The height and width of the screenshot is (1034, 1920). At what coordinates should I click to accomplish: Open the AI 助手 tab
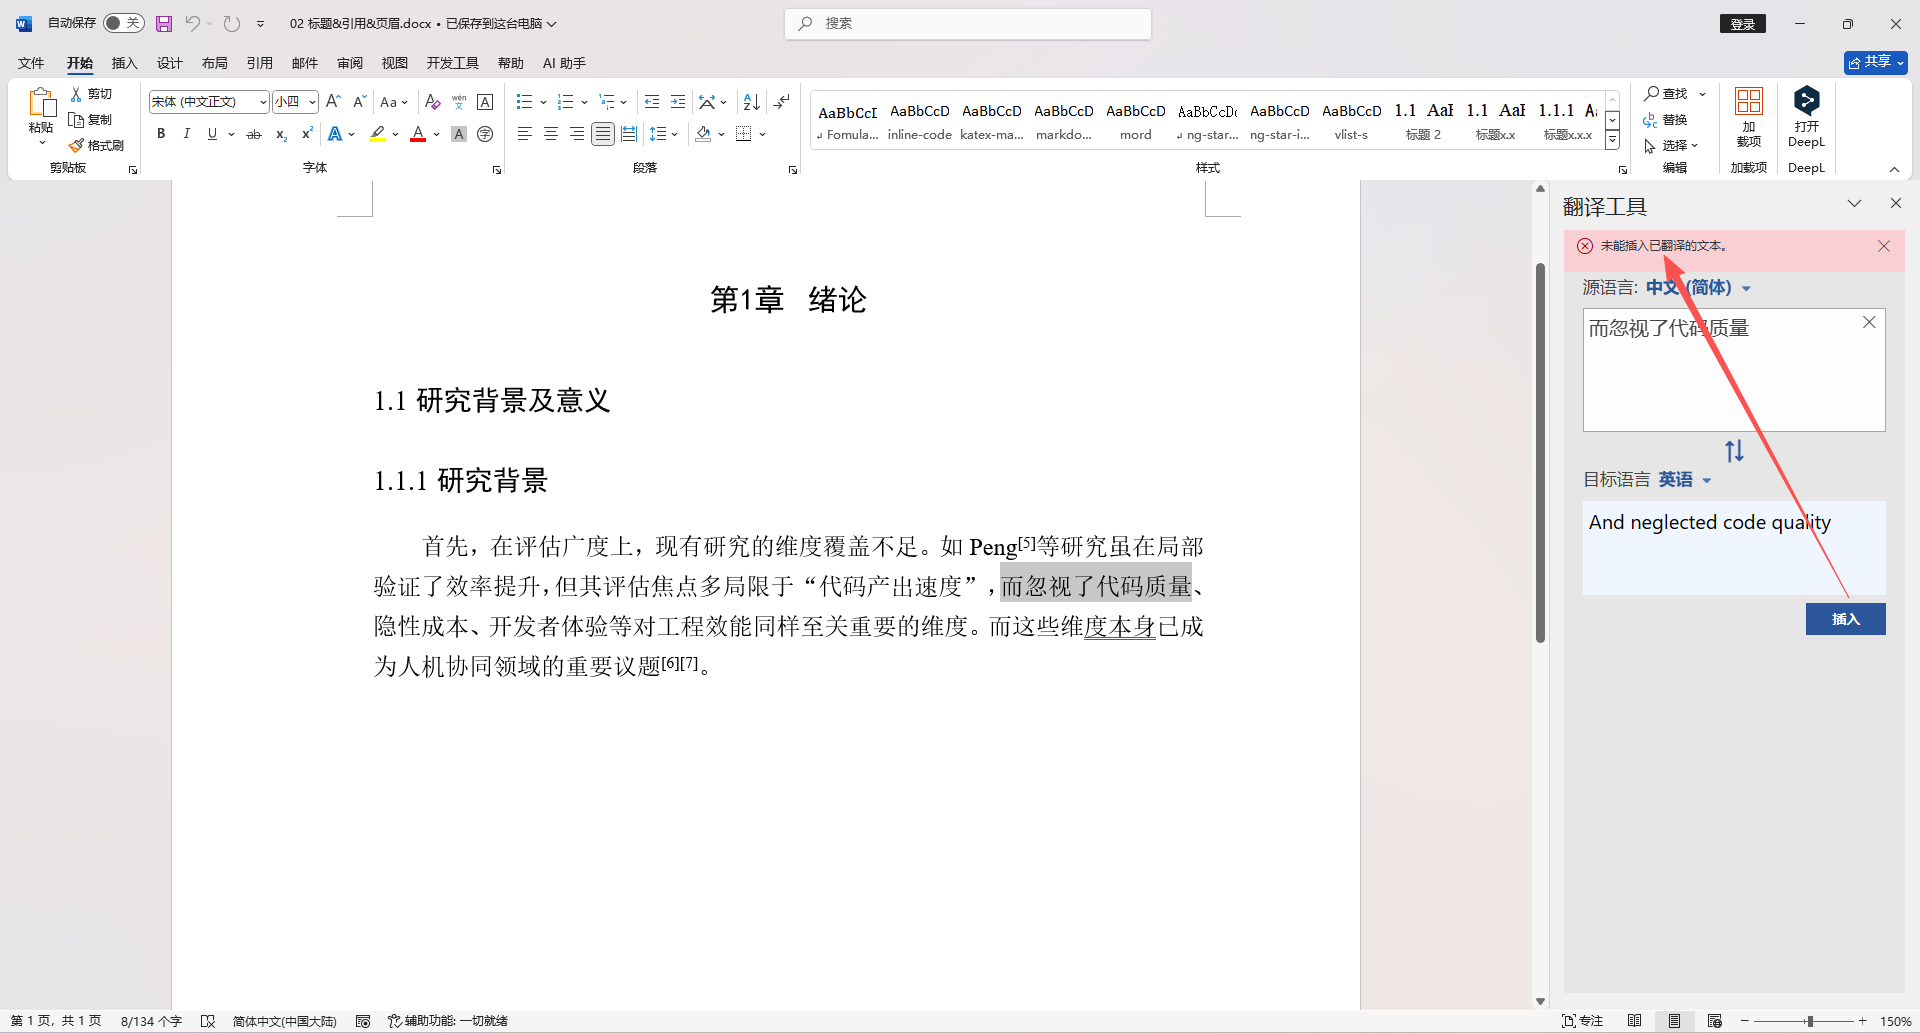point(564,63)
